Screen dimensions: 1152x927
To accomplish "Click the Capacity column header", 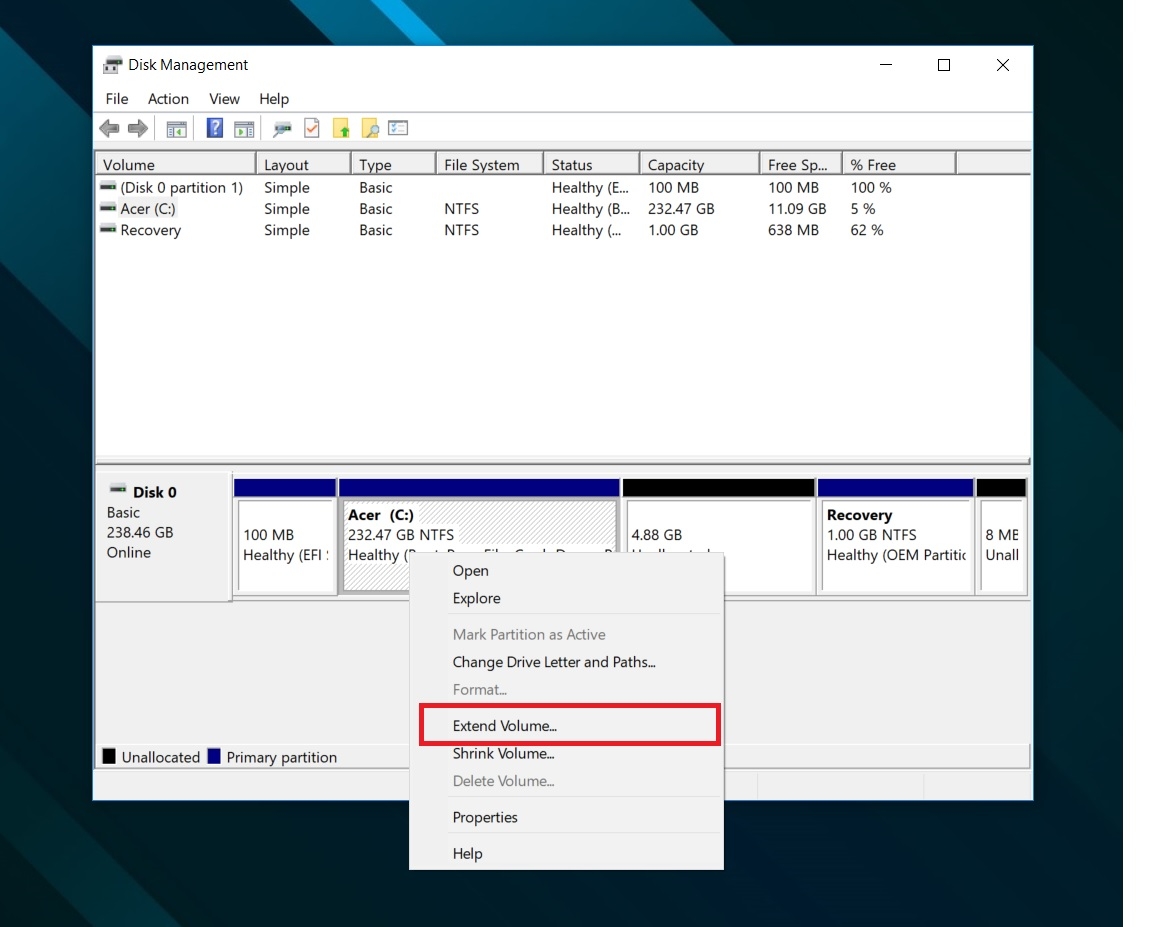I will point(675,163).
